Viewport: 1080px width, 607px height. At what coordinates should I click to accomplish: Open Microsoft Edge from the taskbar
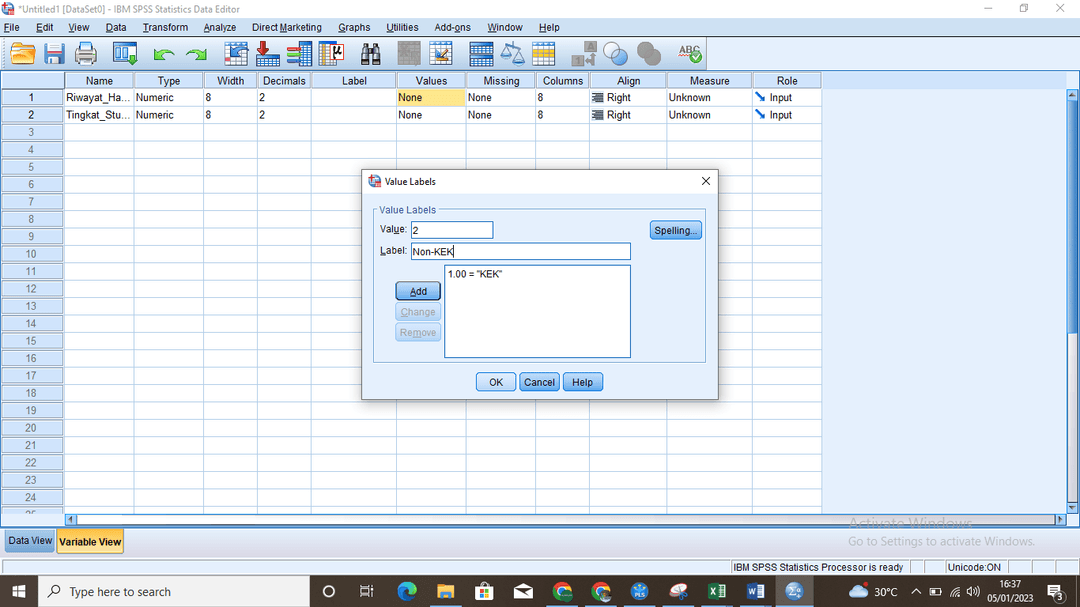pyautogui.click(x=407, y=591)
